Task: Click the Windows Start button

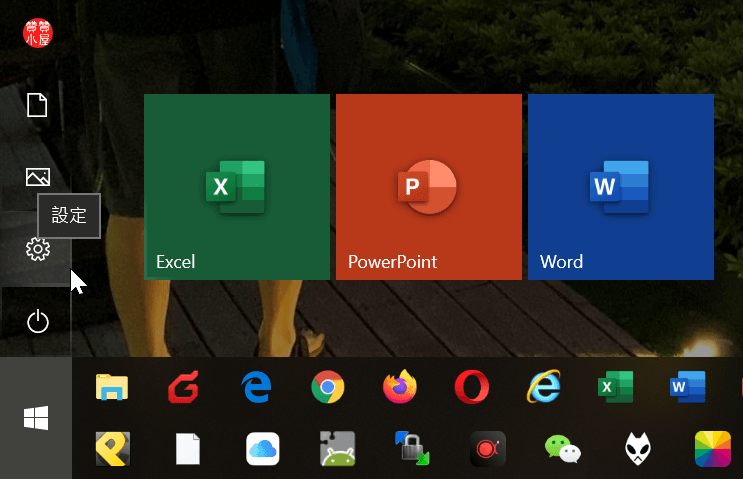Action: [x=36, y=417]
